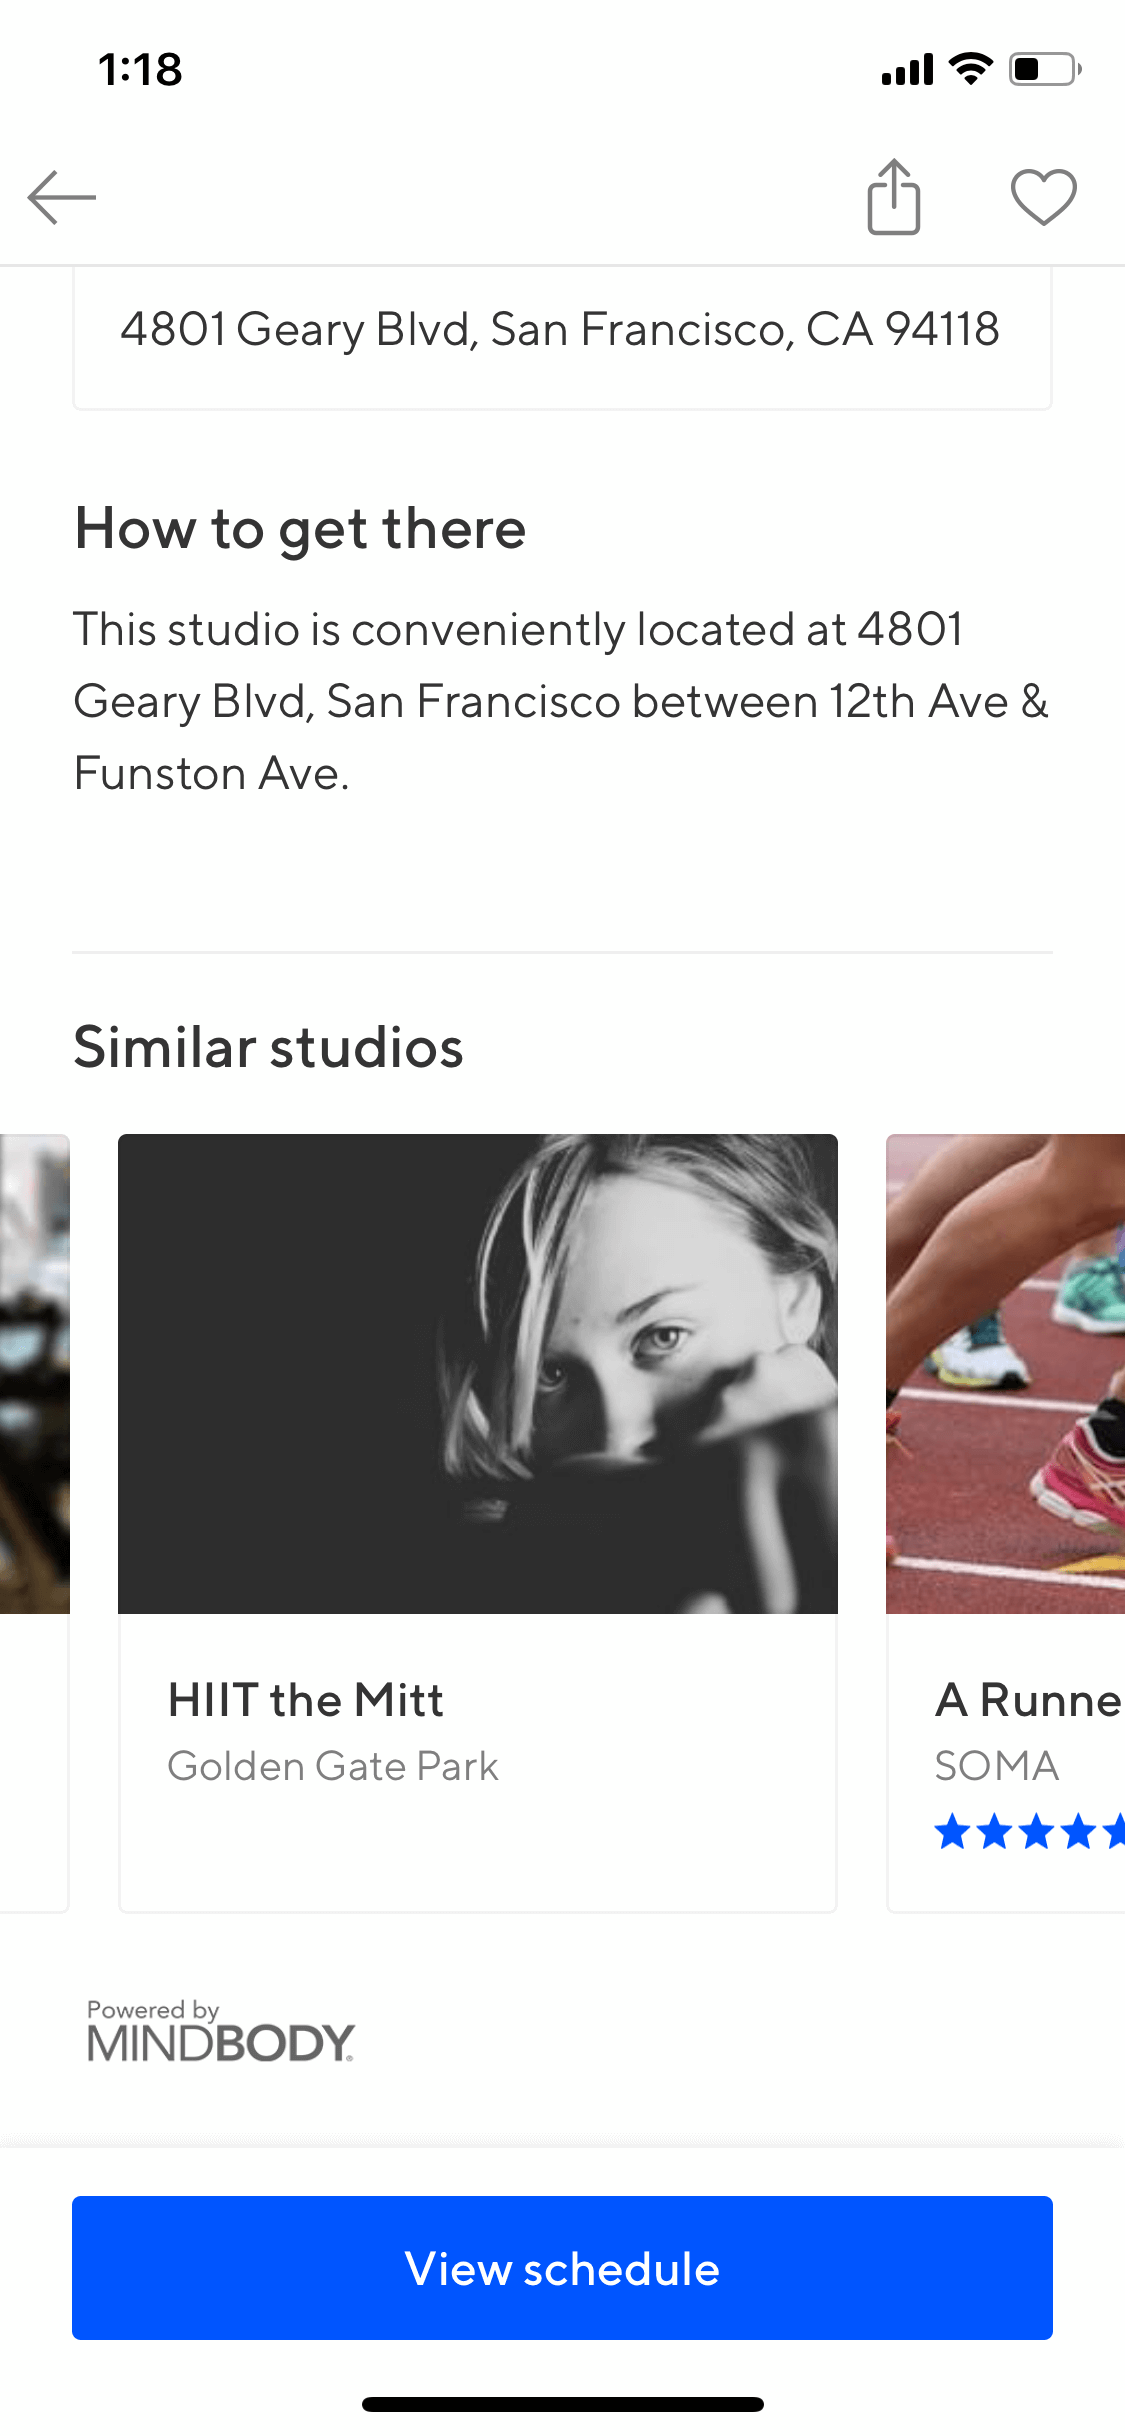
Task: Tap the home indicator bar
Action: (x=563, y=2404)
